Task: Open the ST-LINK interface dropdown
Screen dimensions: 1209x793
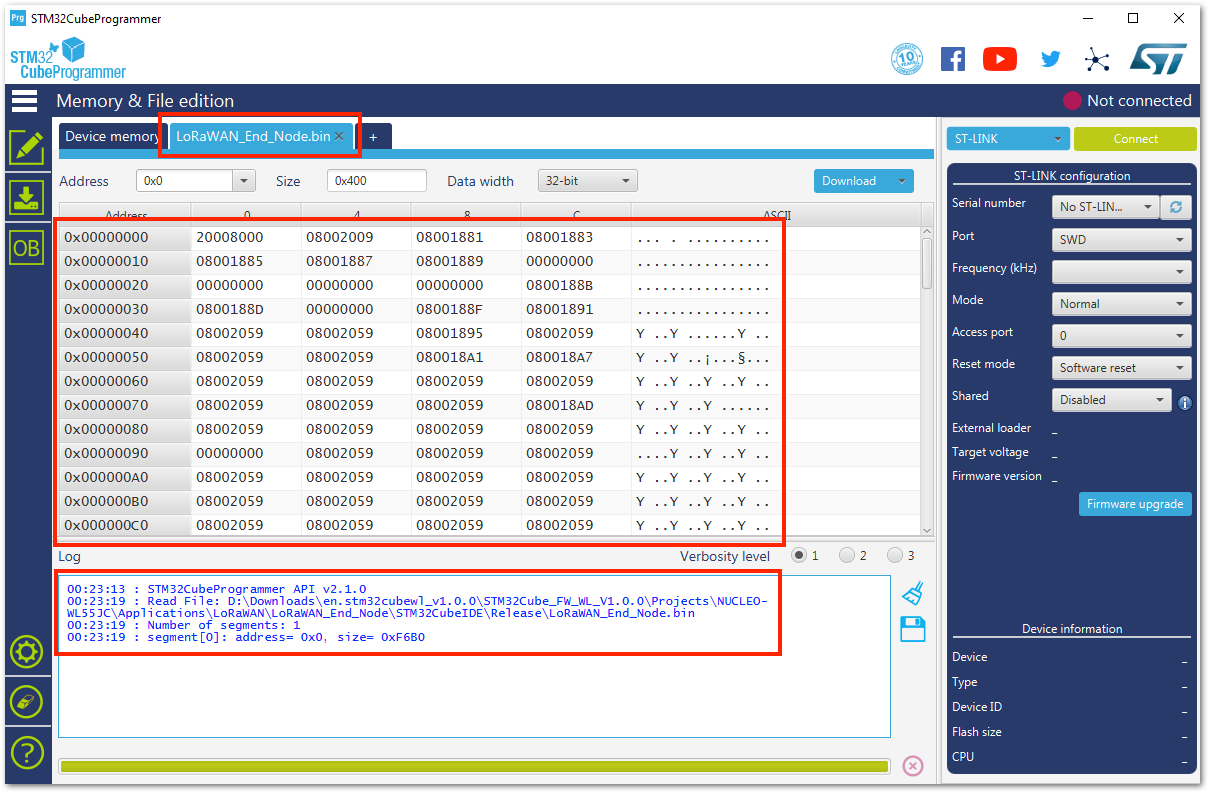Action: (1008, 139)
